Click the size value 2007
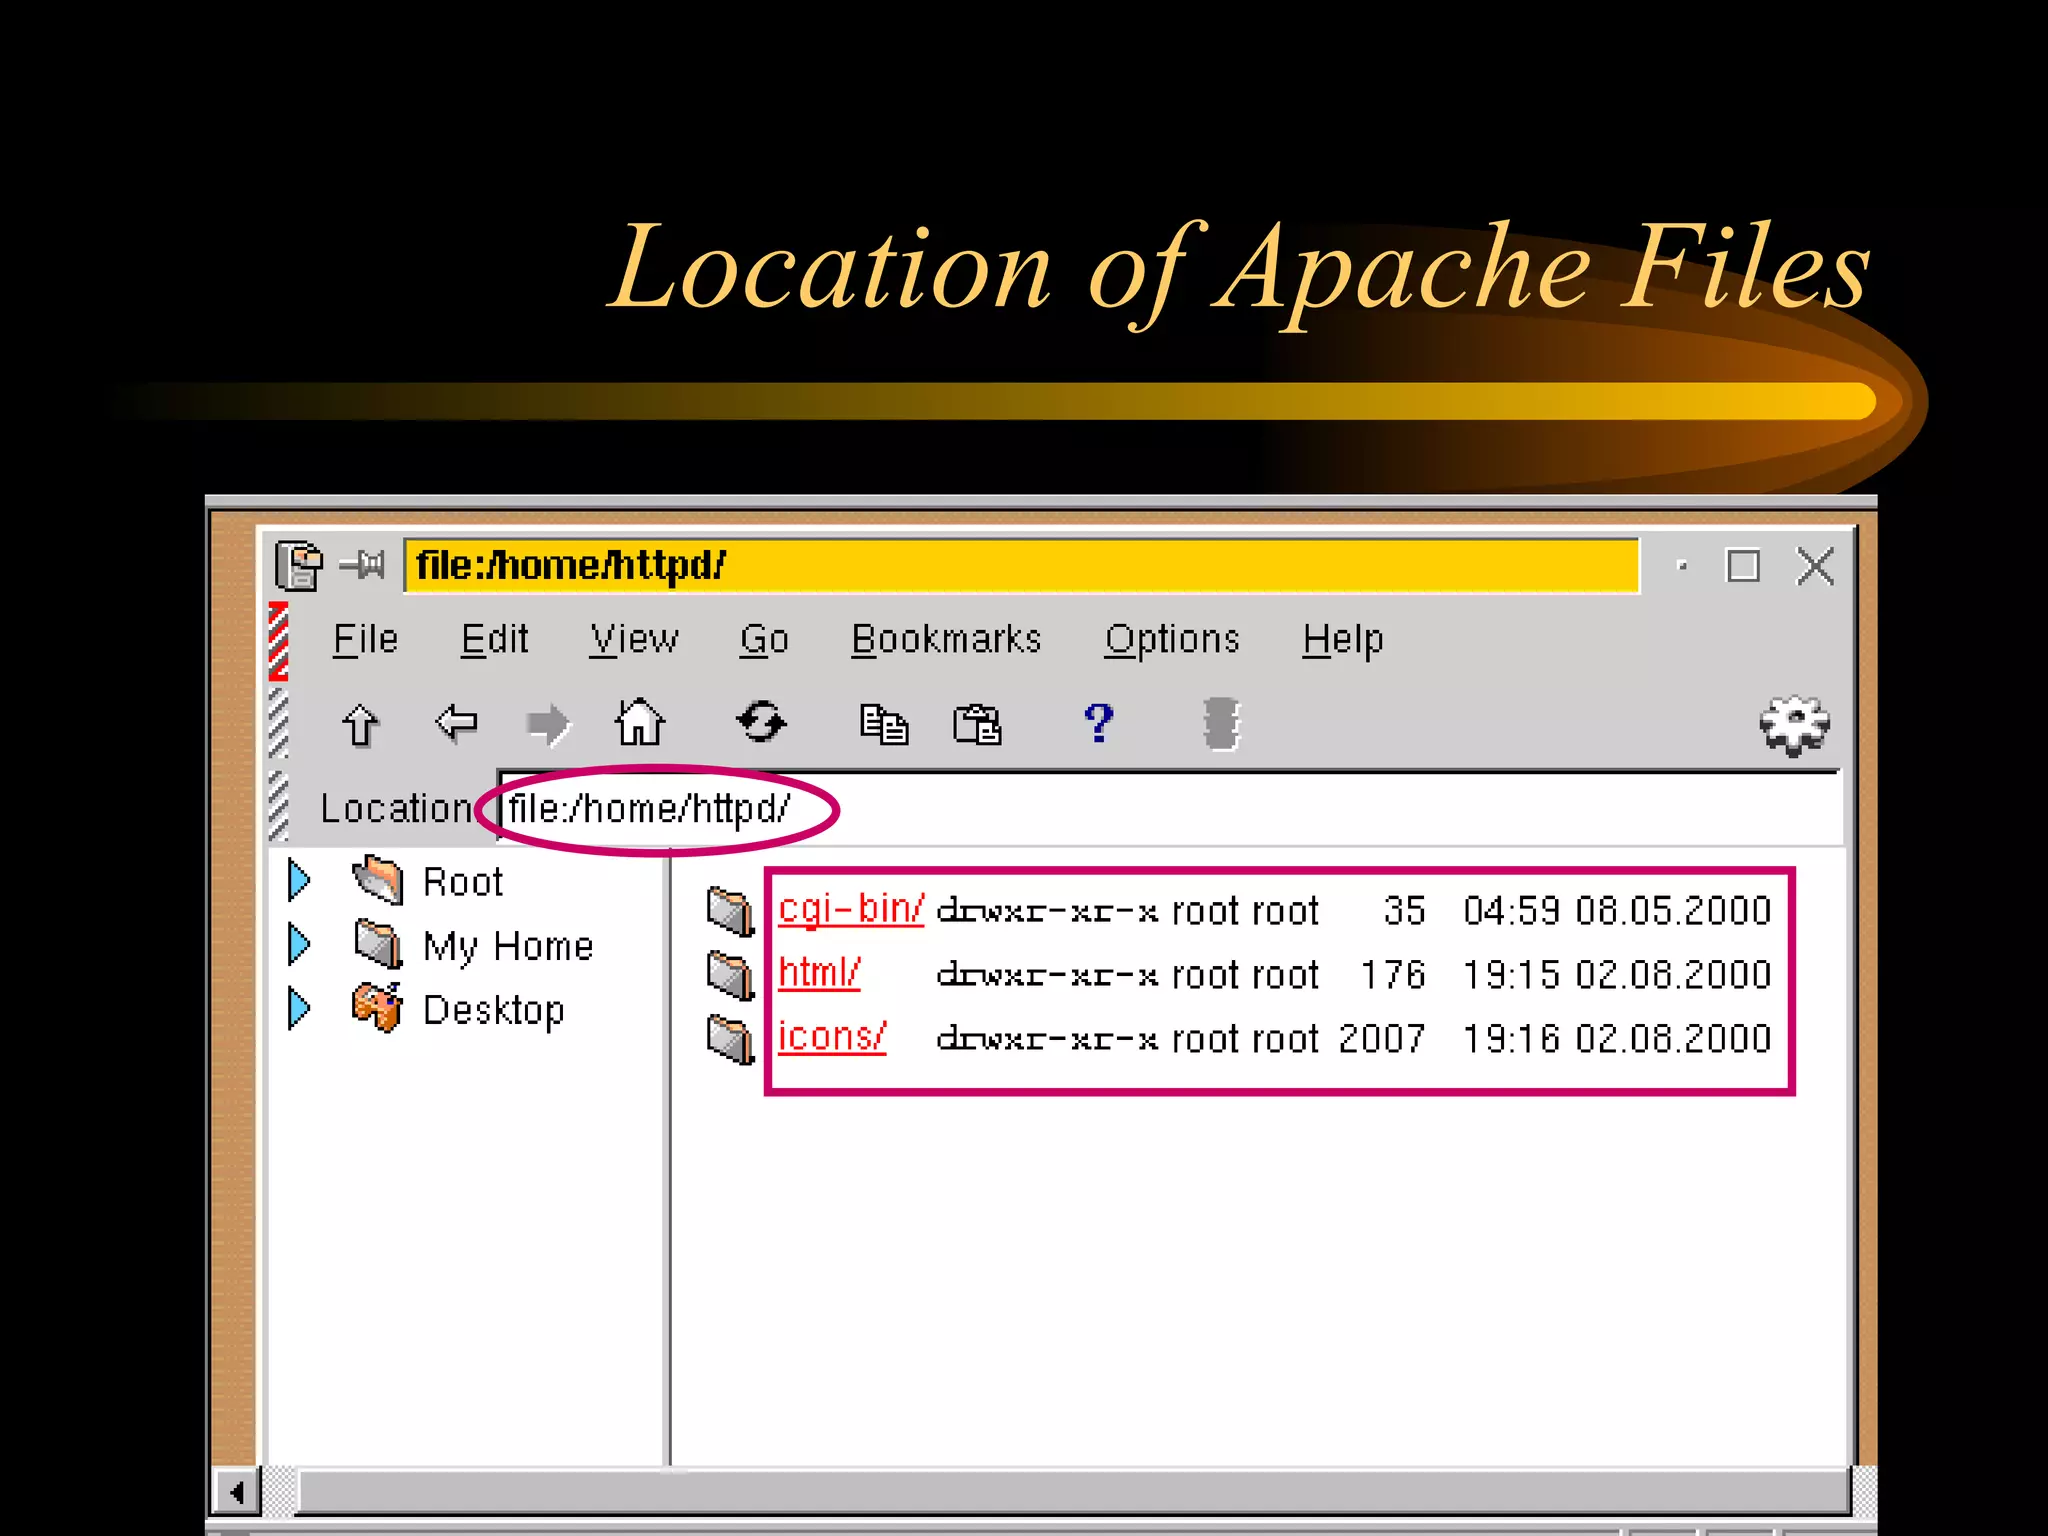This screenshot has height=1536, width=2048. click(1382, 1039)
